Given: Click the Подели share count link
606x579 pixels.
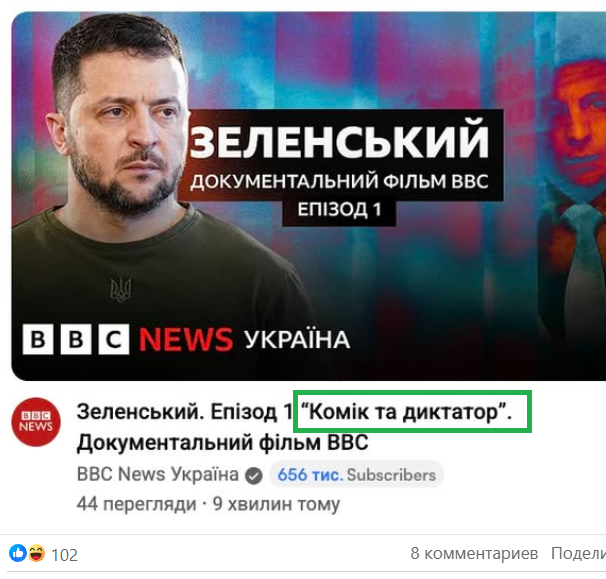Looking at the screenshot, I should (578, 553).
